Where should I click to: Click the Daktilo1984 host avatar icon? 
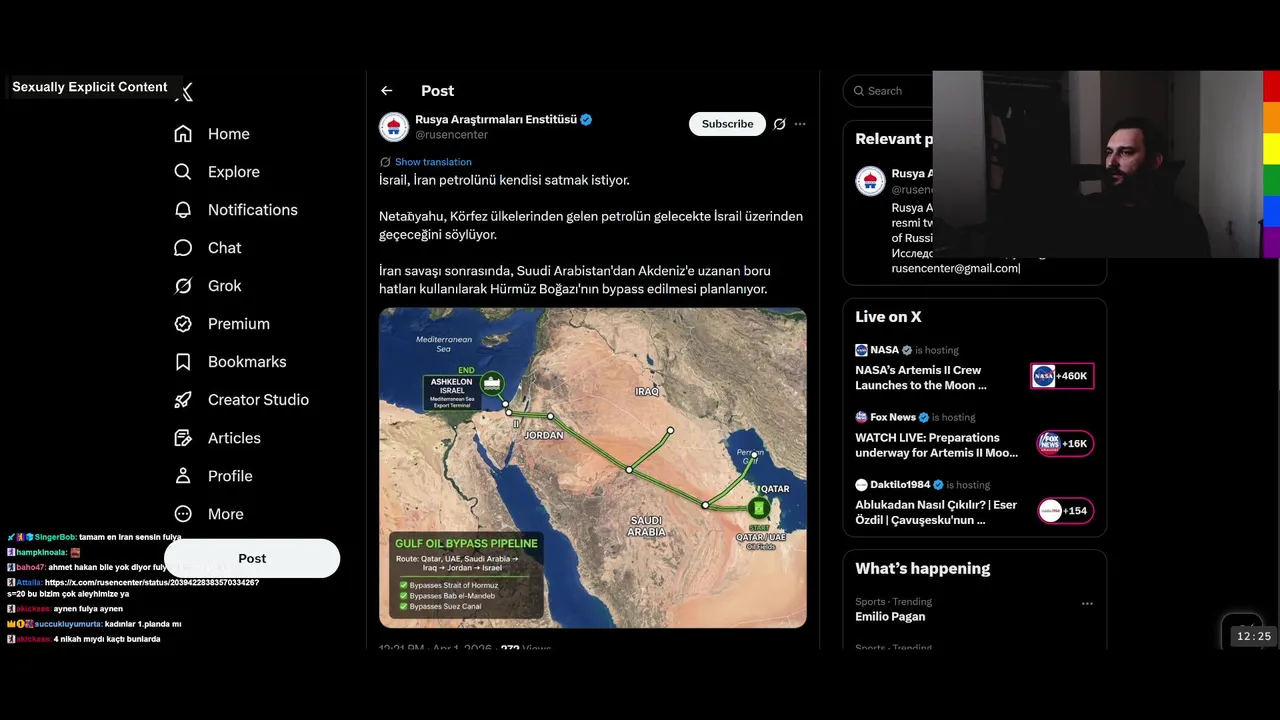(861, 485)
